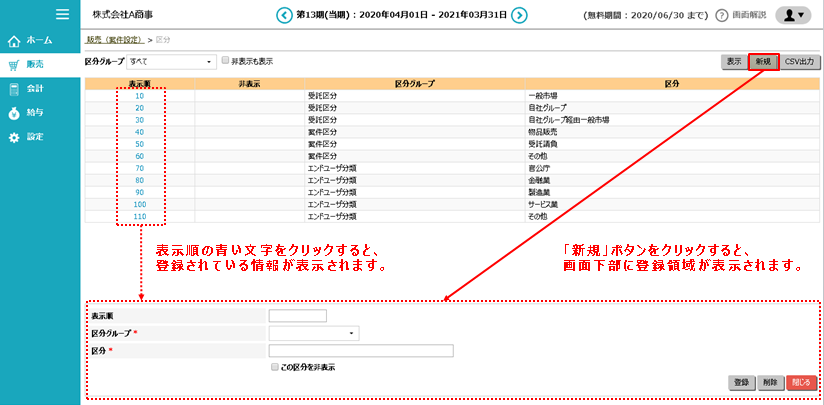Click the 新規 button
The image size is (824, 405).
[x=763, y=61]
